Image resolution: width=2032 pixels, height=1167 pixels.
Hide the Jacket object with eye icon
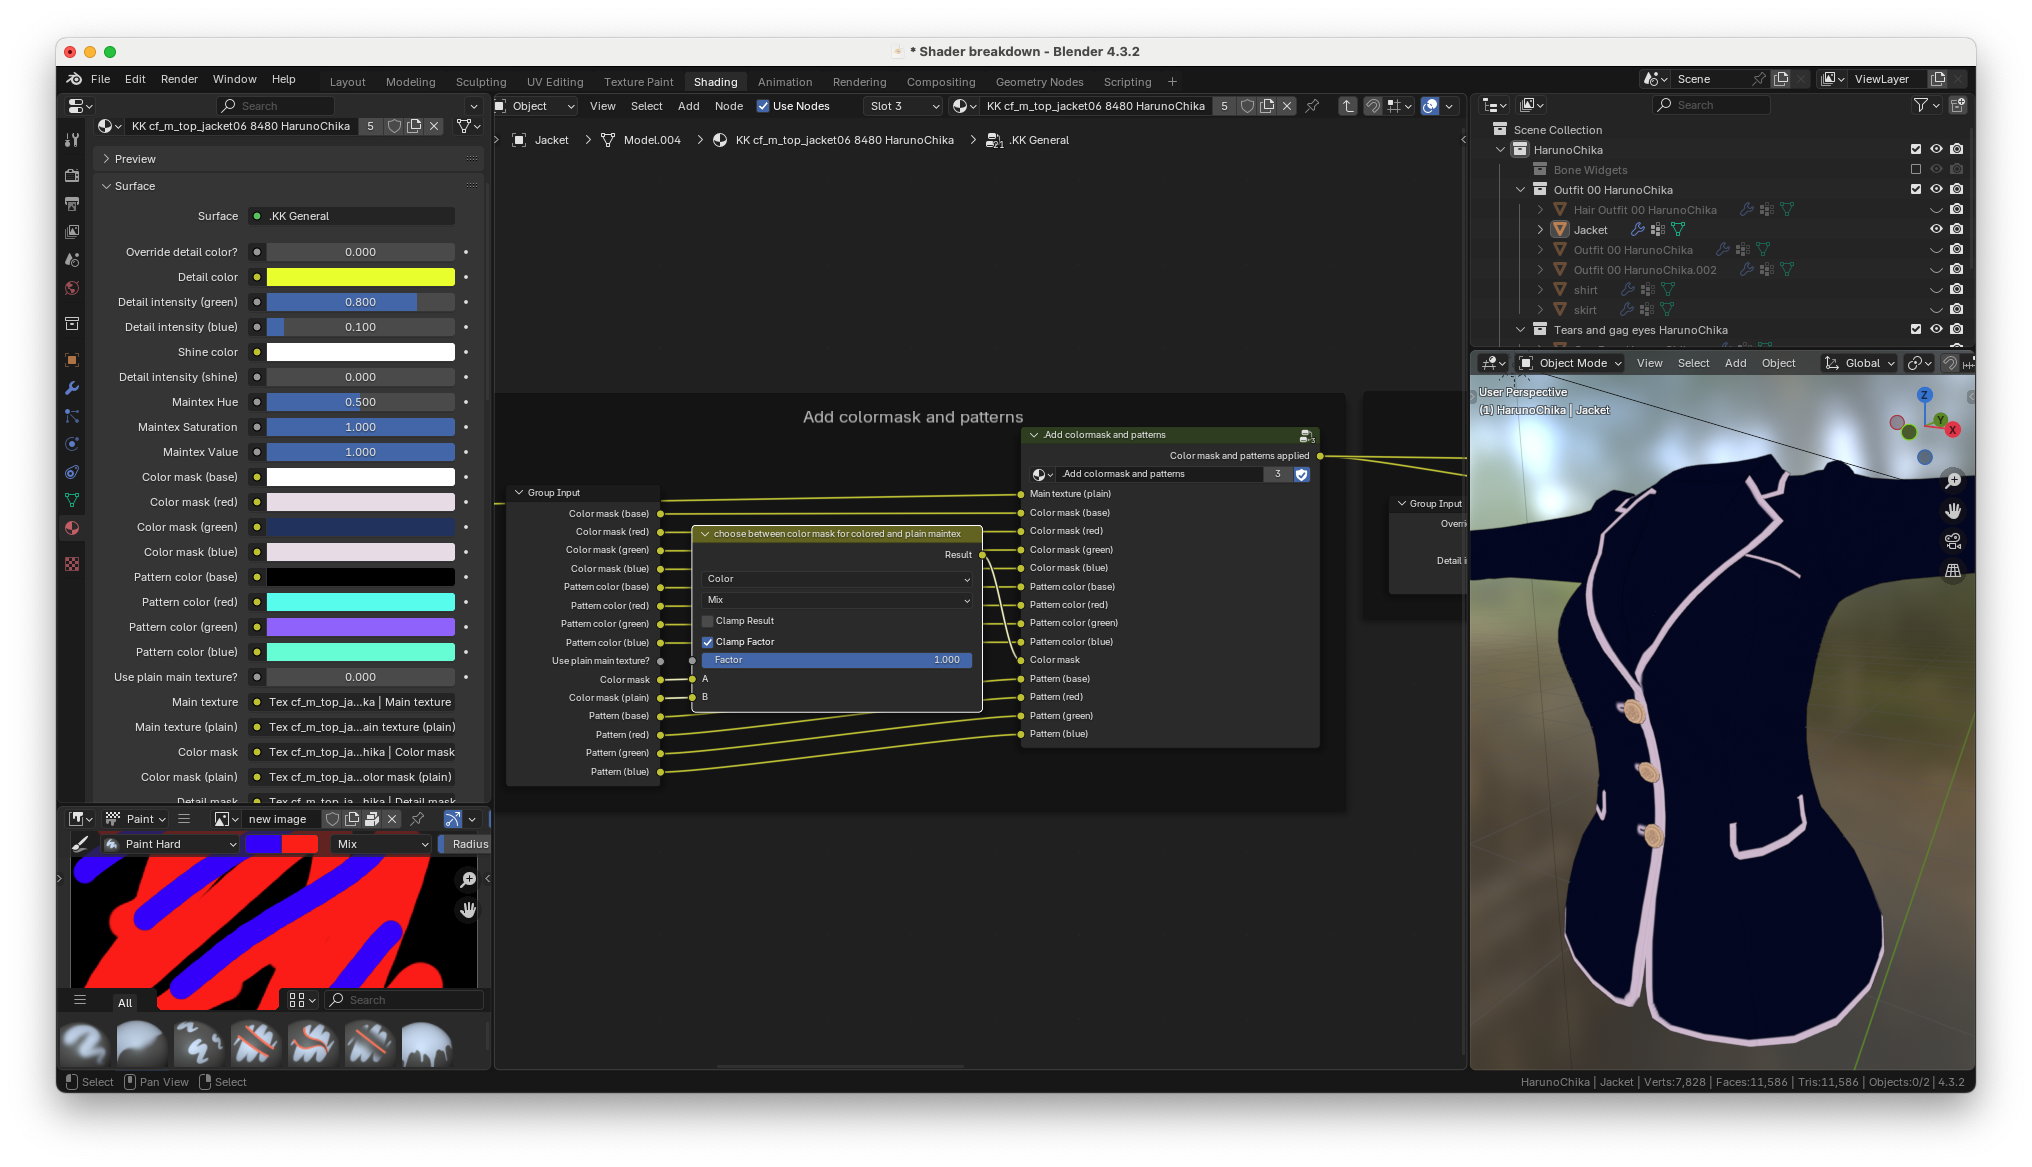tap(1936, 229)
